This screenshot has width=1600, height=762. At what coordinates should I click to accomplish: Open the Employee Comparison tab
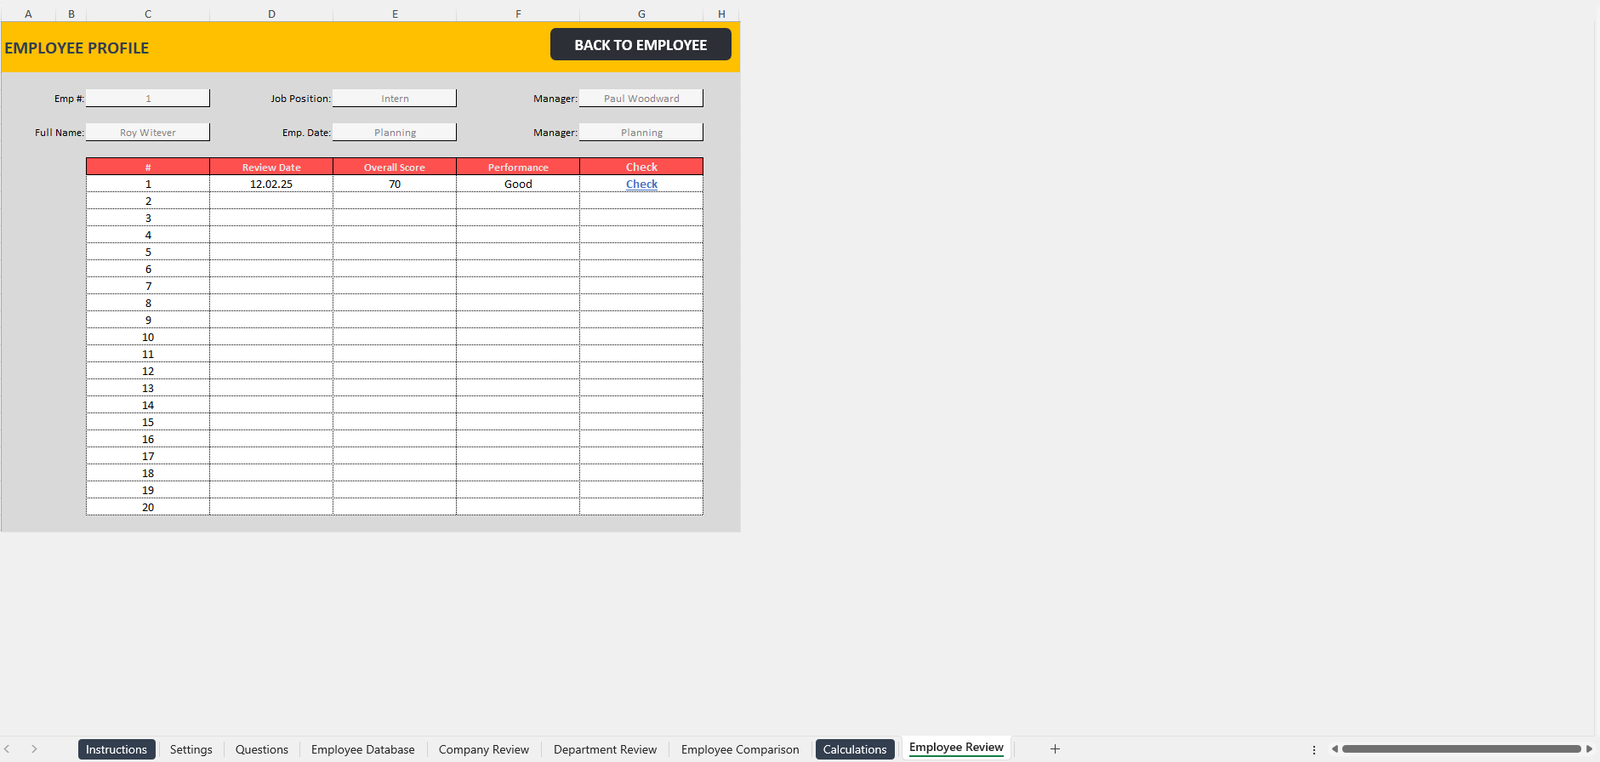pos(740,750)
